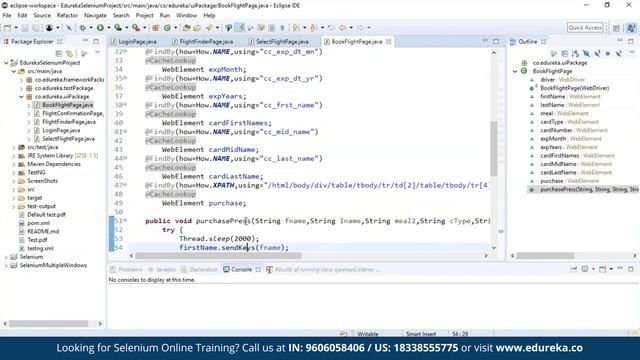
Task: Toggle Show Whitespace Characters icon
Action: 282,28
